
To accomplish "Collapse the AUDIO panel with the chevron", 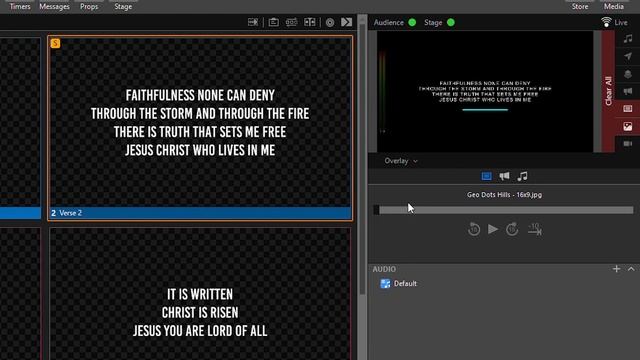I will point(631,269).
